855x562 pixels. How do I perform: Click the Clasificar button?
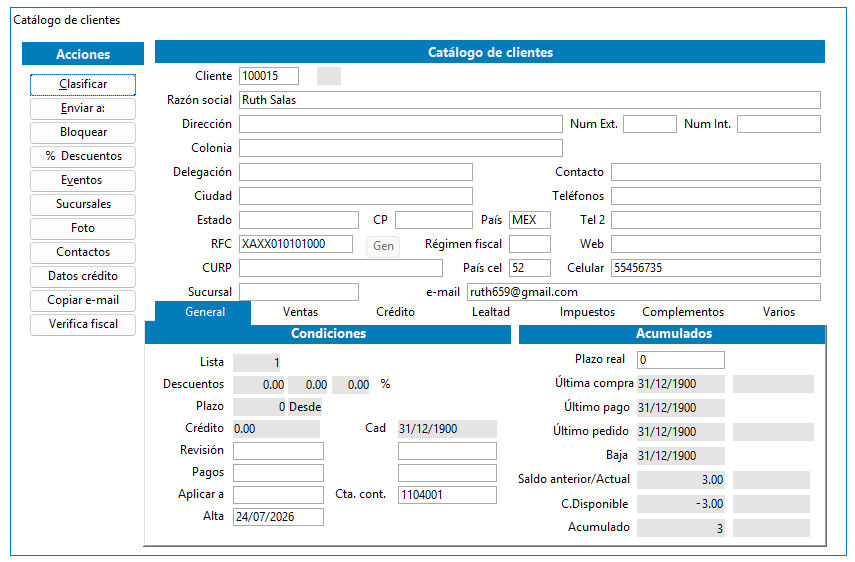pos(83,84)
